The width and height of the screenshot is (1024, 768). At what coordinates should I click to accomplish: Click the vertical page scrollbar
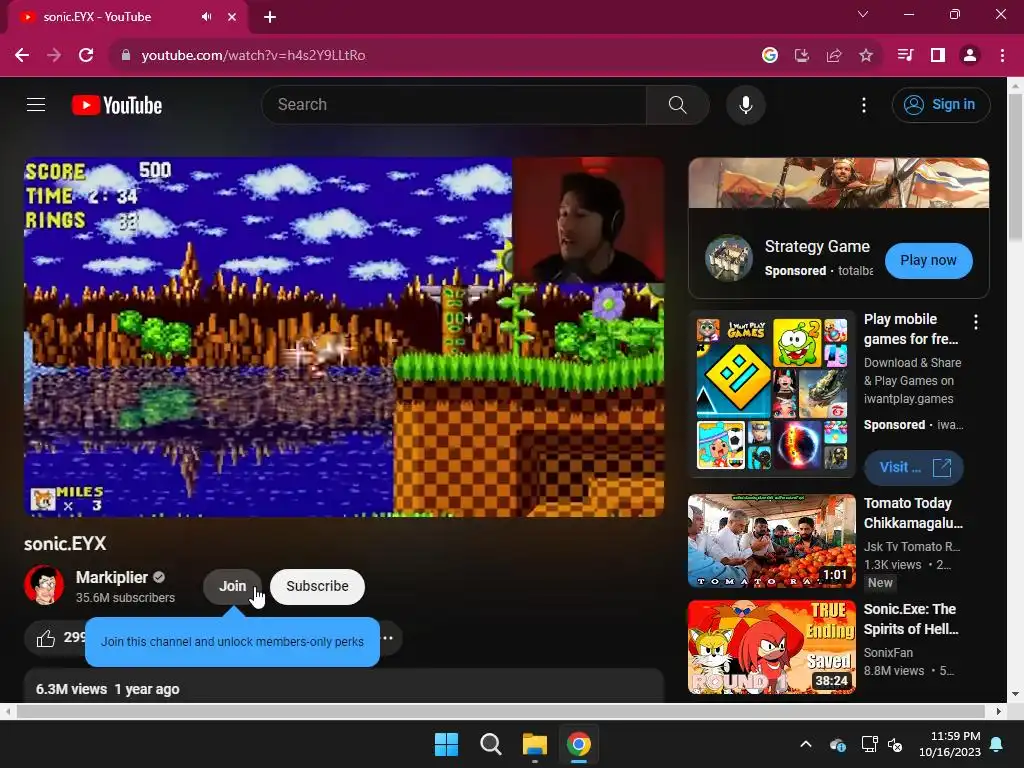(x=1016, y=167)
